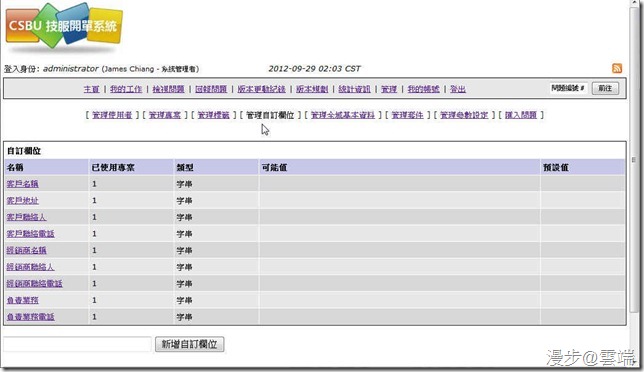This screenshot has height=372, width=644.
Task: Open custom field 經銷商聯絡人
Action: pos(30,267)
